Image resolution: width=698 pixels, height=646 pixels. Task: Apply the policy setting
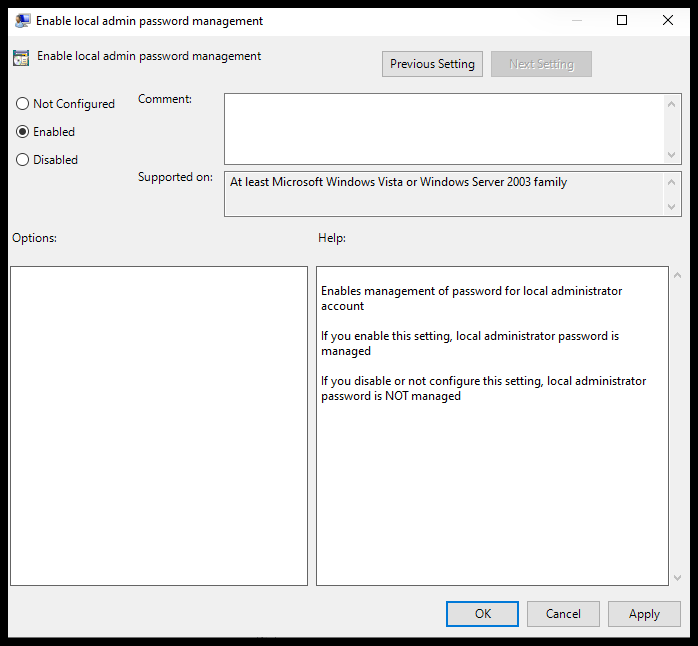tap(644, 614)
